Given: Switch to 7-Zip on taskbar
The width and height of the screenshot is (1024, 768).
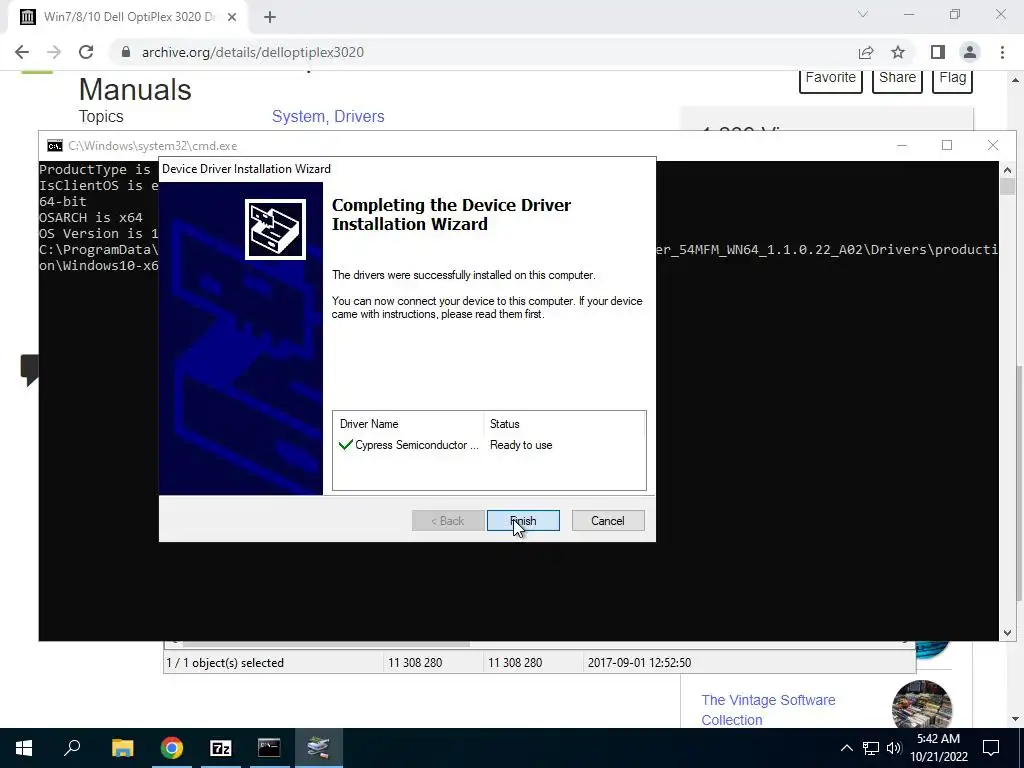Looking at the screenshot, I should [x=221, y=748].
